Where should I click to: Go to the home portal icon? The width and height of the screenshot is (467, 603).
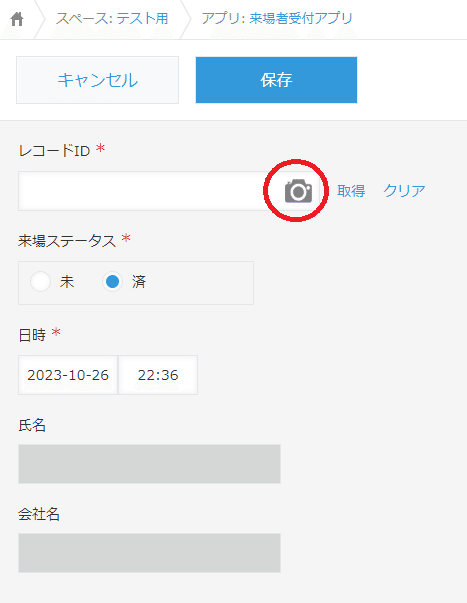click(x=17, y=19)
